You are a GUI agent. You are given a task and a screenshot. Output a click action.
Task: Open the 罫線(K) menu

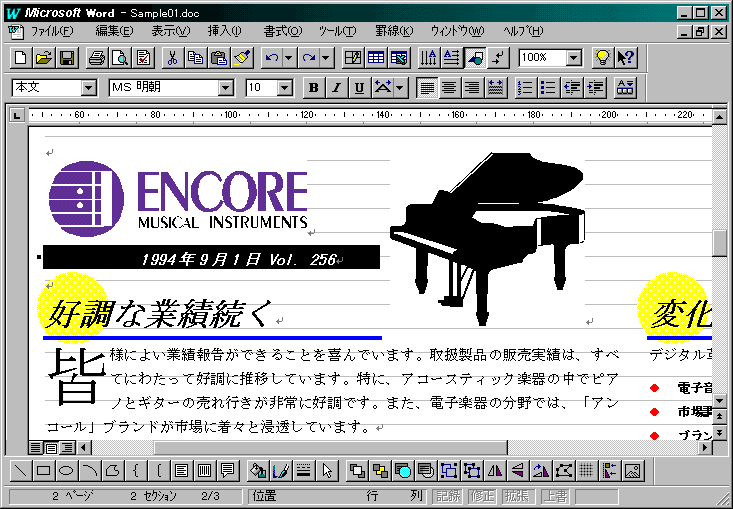click(x=395, y=32)
